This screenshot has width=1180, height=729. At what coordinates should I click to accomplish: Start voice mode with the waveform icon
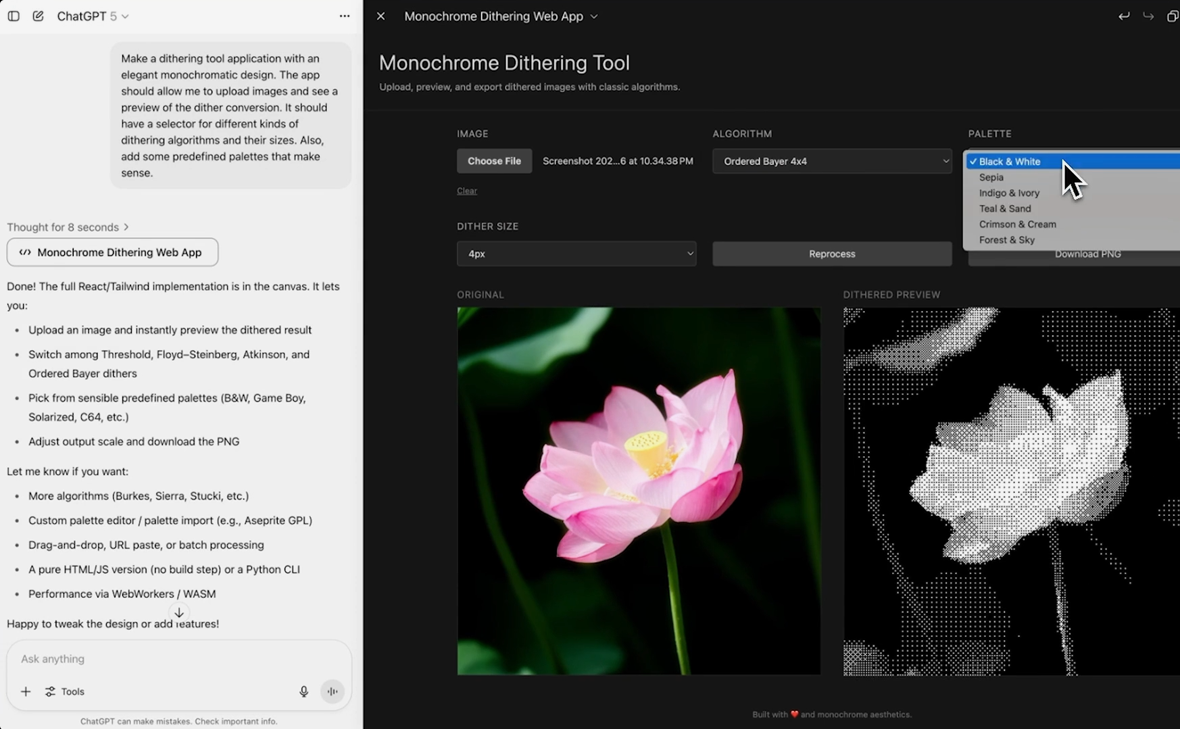click(332, 692)
